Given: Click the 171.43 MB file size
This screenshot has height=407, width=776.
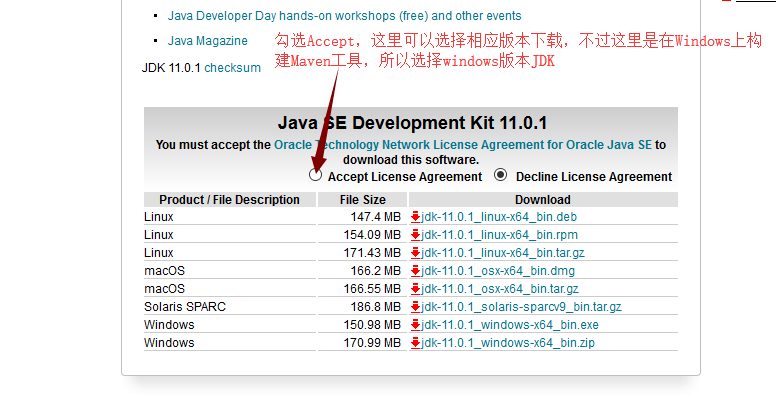Looking at the screenshot, I should (372, 253).
